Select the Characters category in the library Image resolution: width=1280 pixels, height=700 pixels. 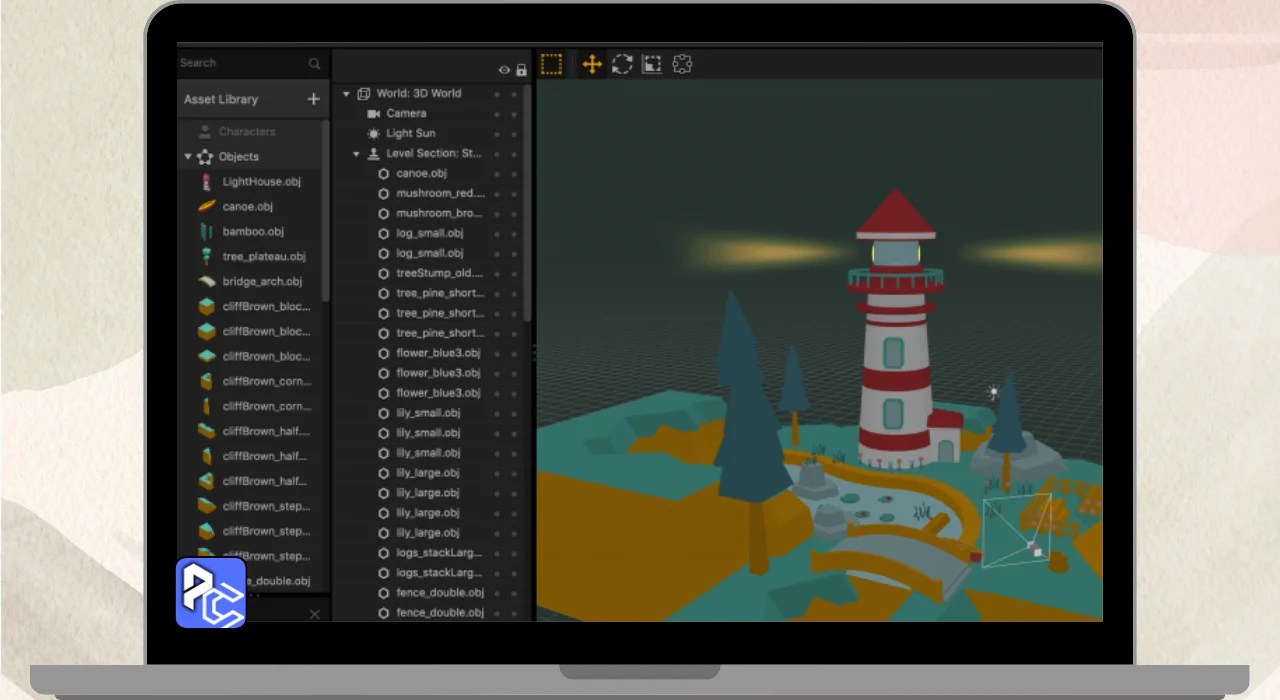point(246,132)
